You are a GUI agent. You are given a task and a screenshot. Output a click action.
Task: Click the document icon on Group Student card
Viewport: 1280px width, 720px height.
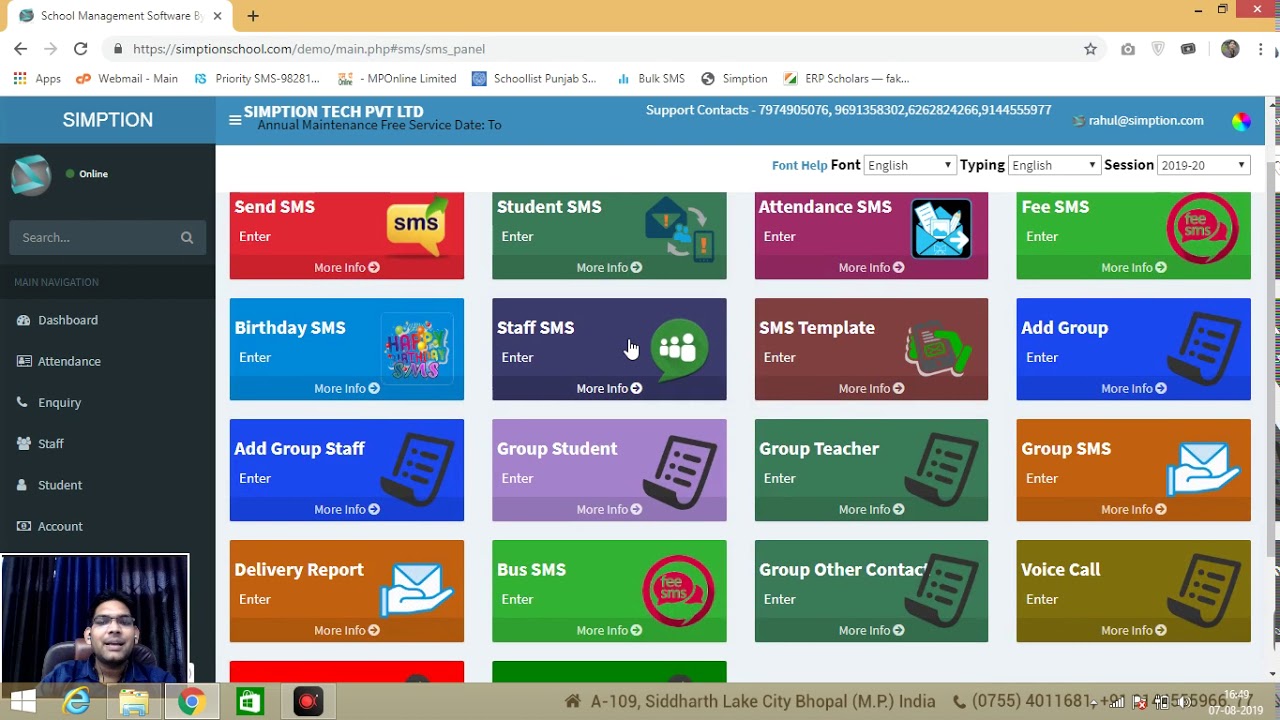point(679,470)
